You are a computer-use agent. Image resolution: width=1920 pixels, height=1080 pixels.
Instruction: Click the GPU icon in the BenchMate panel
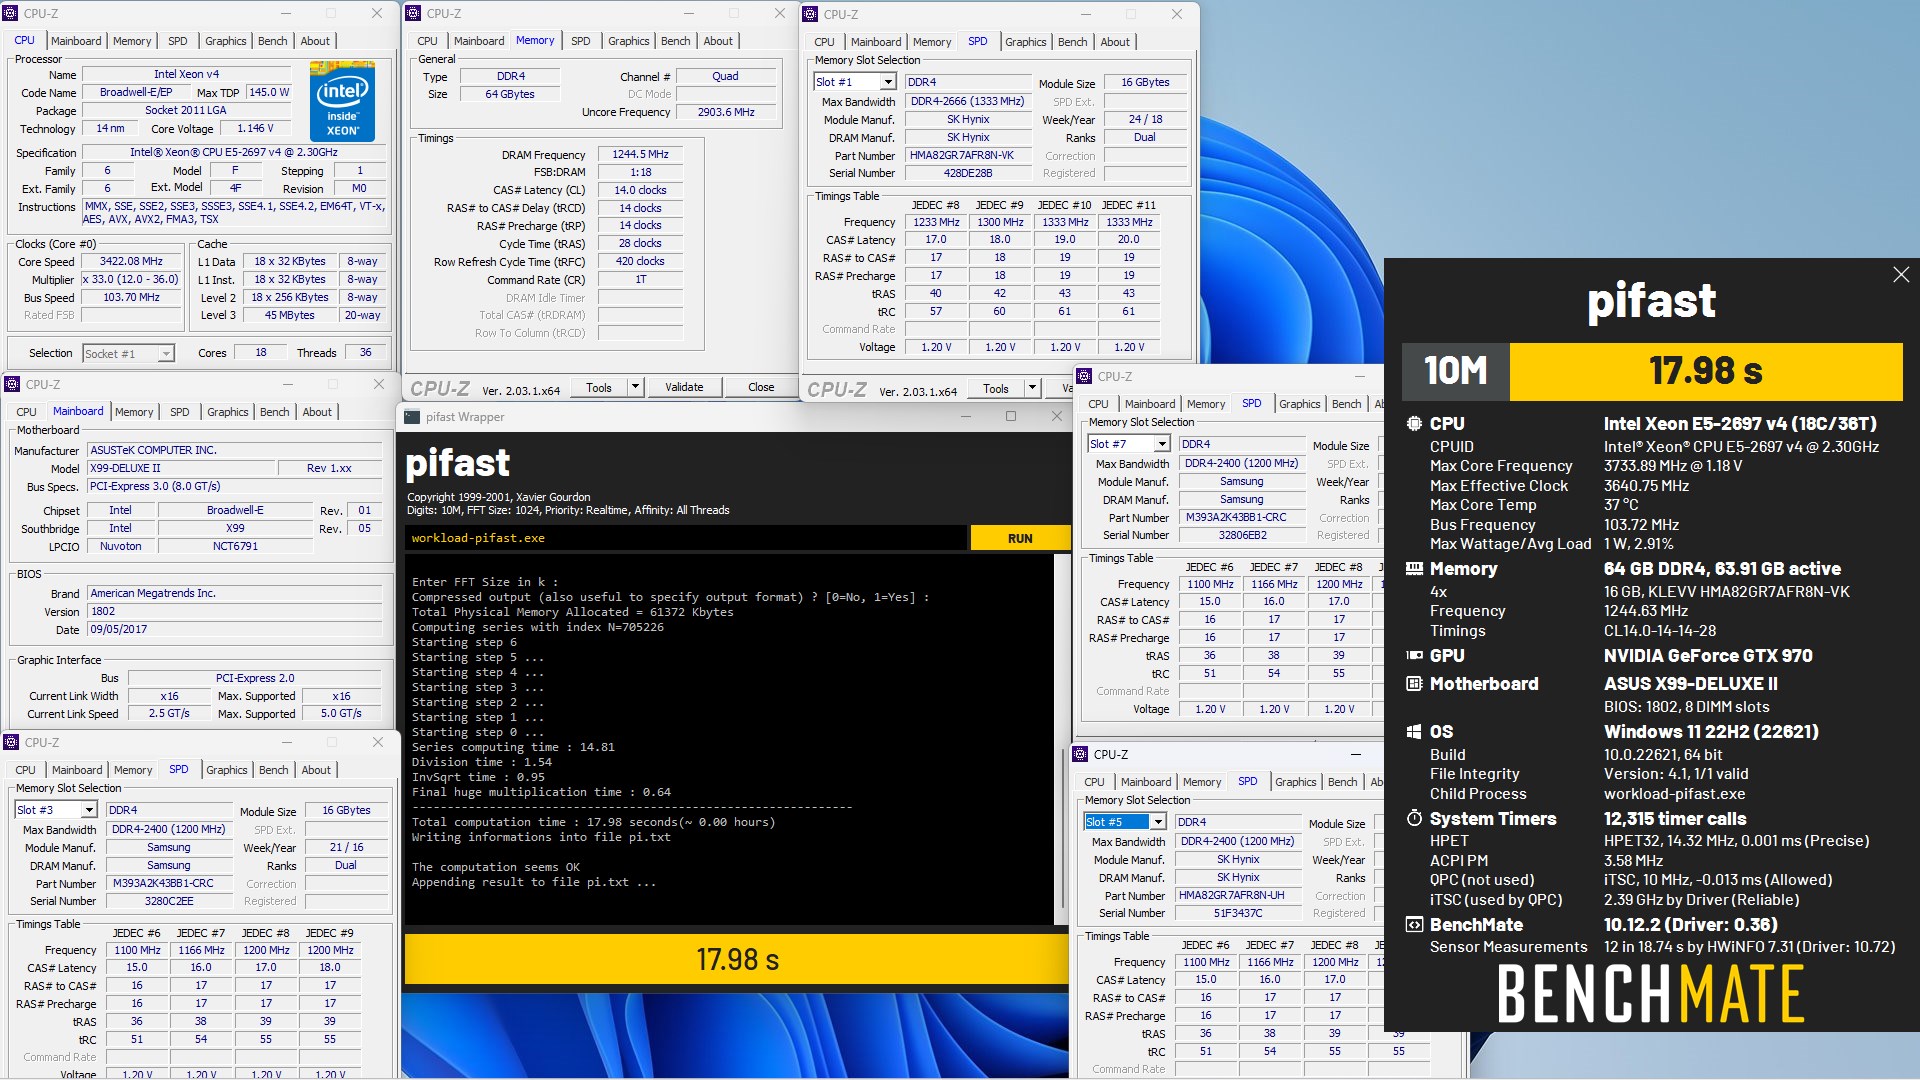[x=1414, y=656]
